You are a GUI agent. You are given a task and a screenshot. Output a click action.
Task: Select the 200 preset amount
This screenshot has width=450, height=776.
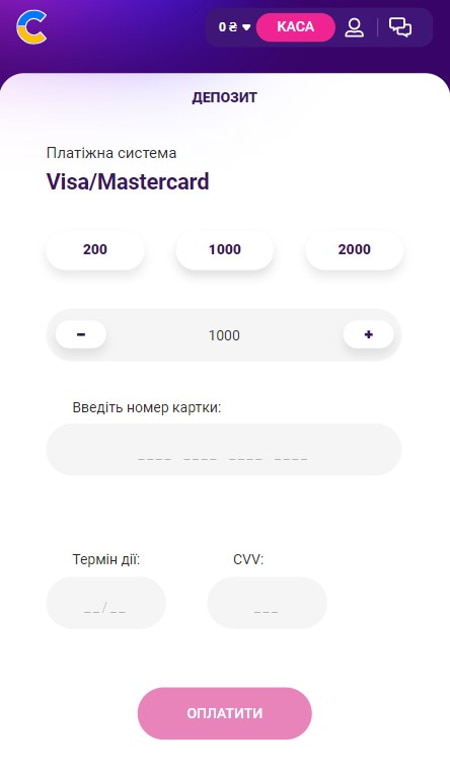[x=95, y=249]
